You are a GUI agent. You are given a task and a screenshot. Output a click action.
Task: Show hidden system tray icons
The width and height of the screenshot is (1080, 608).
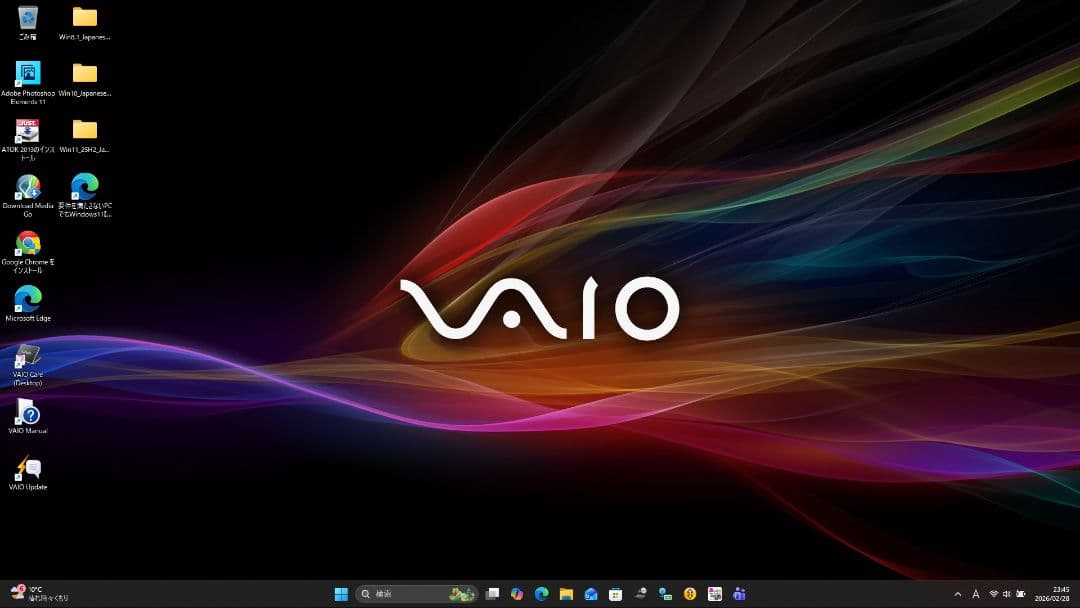[x=957, y=594]
